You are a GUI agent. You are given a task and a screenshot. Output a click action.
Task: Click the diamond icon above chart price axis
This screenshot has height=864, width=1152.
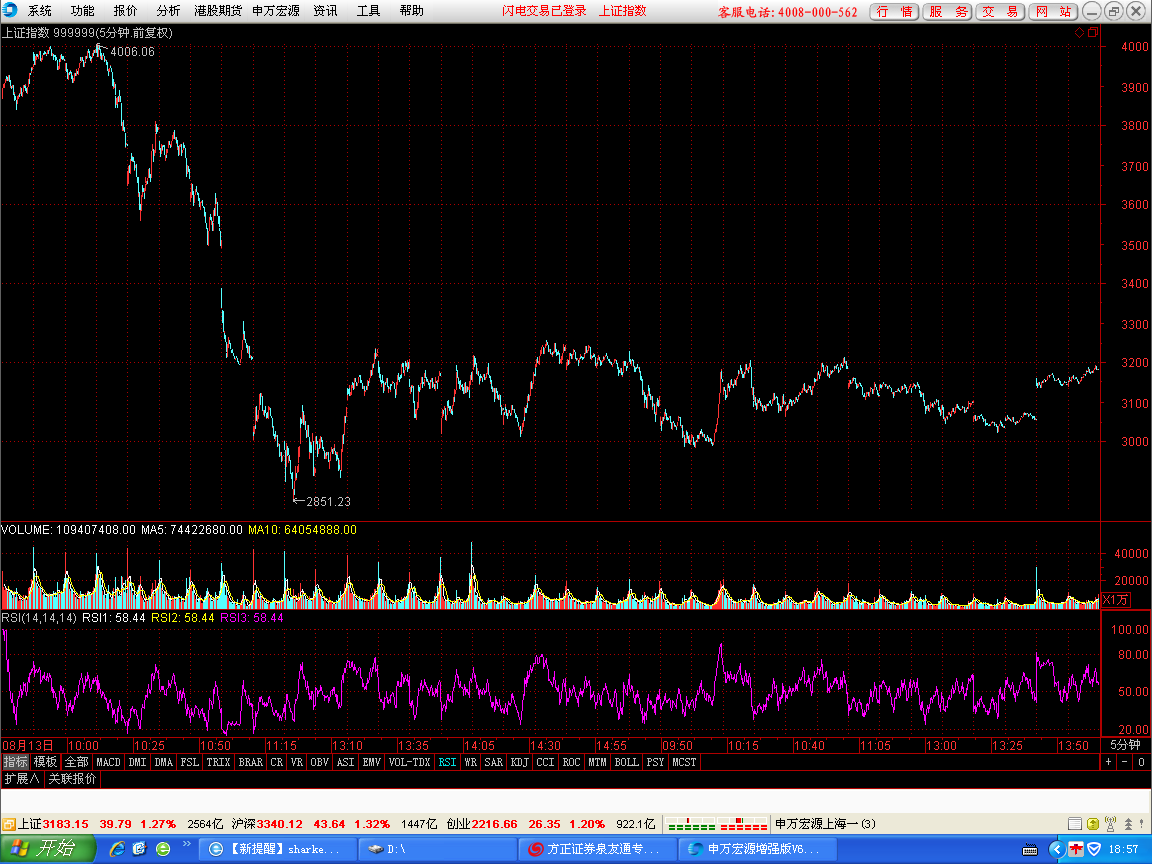click(x=1079, y=32)
